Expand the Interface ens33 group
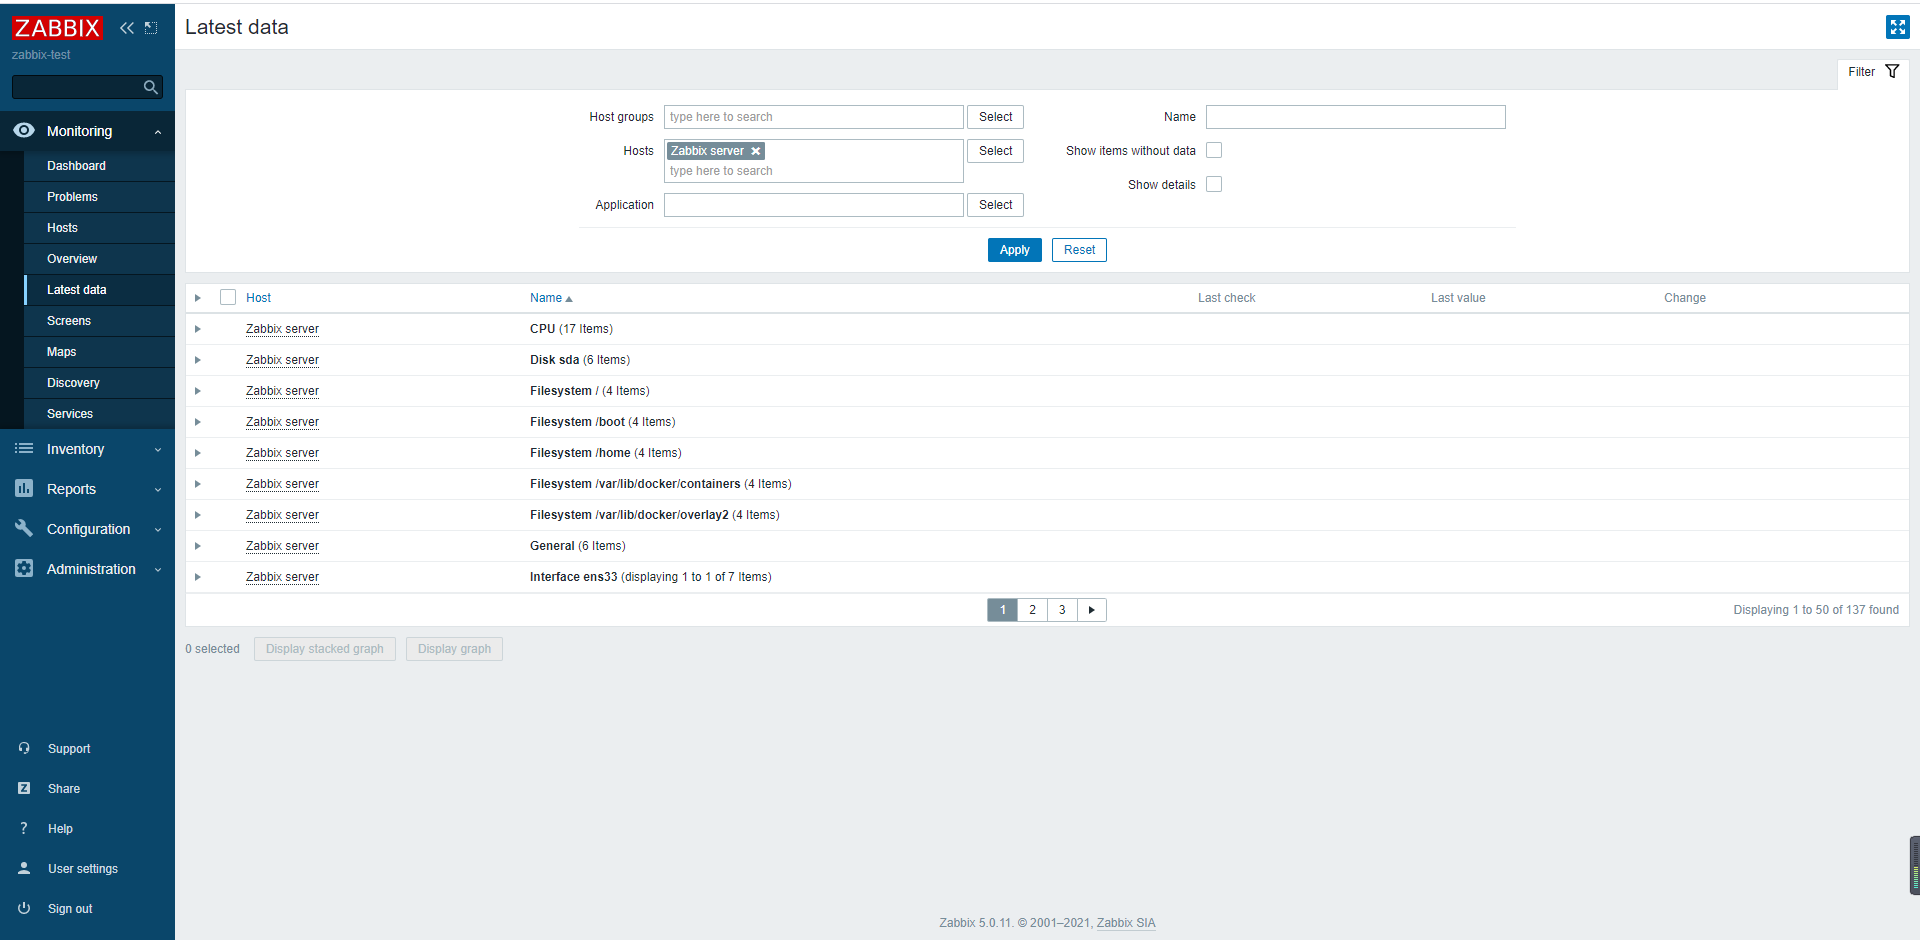 coord(198,577)
